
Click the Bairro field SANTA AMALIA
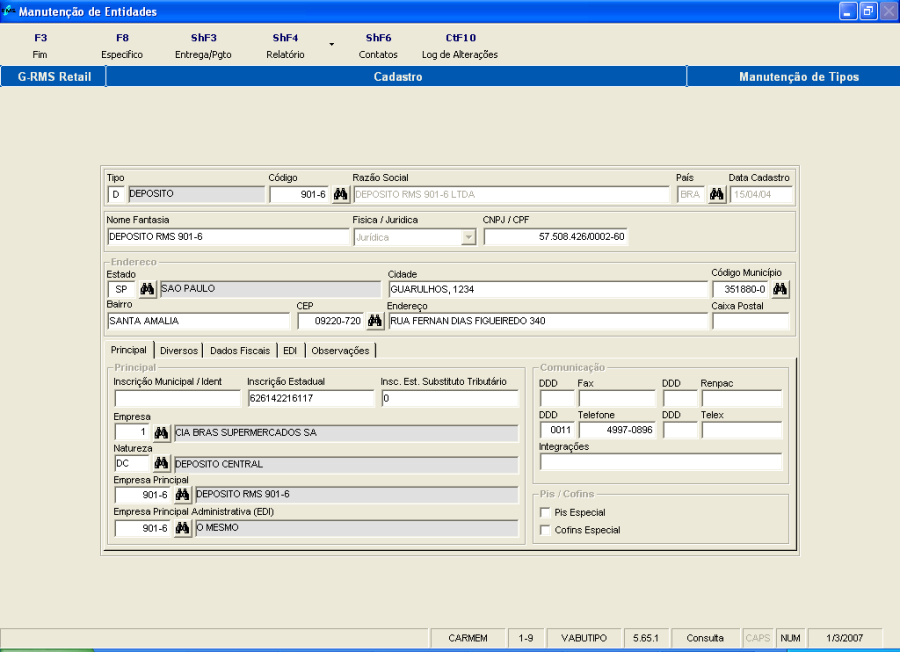(x=198, y=321)
